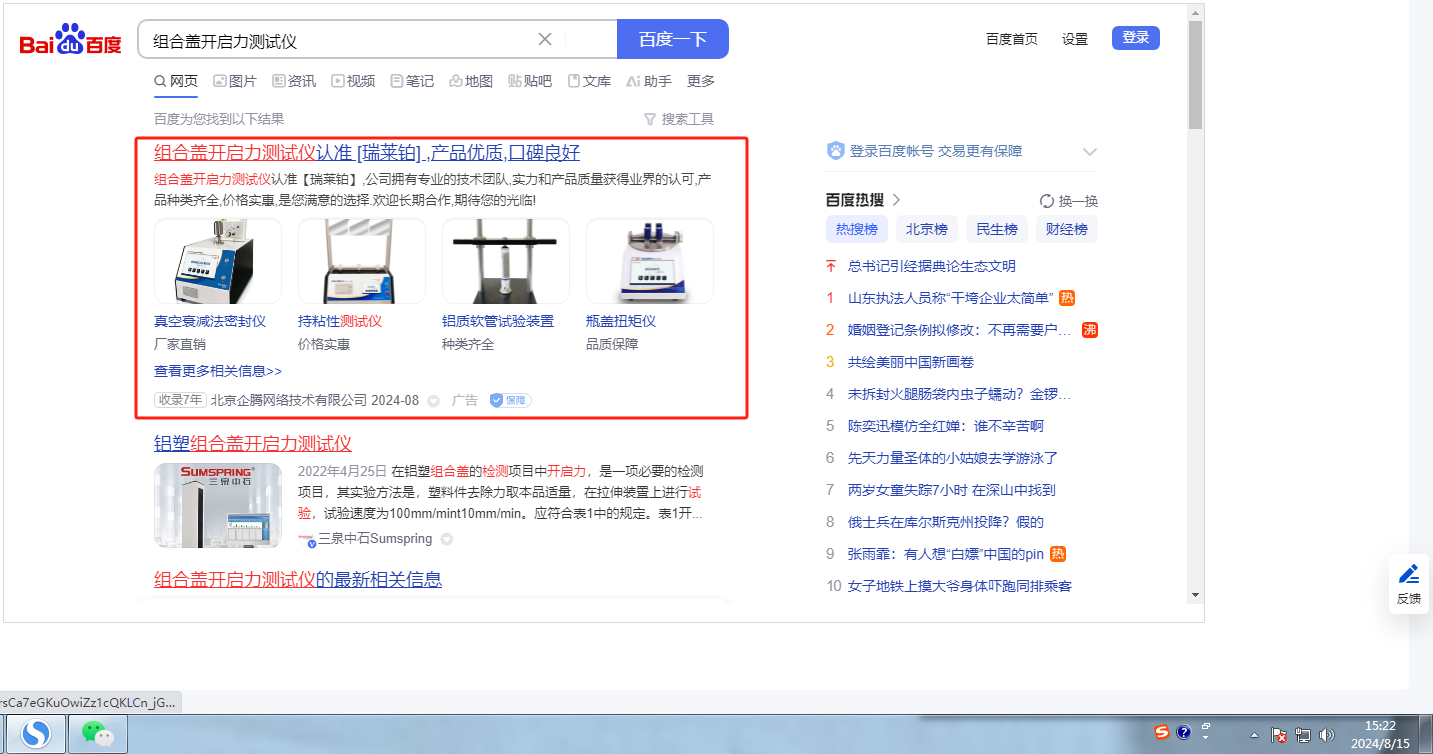Open the language bar options arrow
The width and height of the screenshot is (1433, 754).
pos(1206,738)
